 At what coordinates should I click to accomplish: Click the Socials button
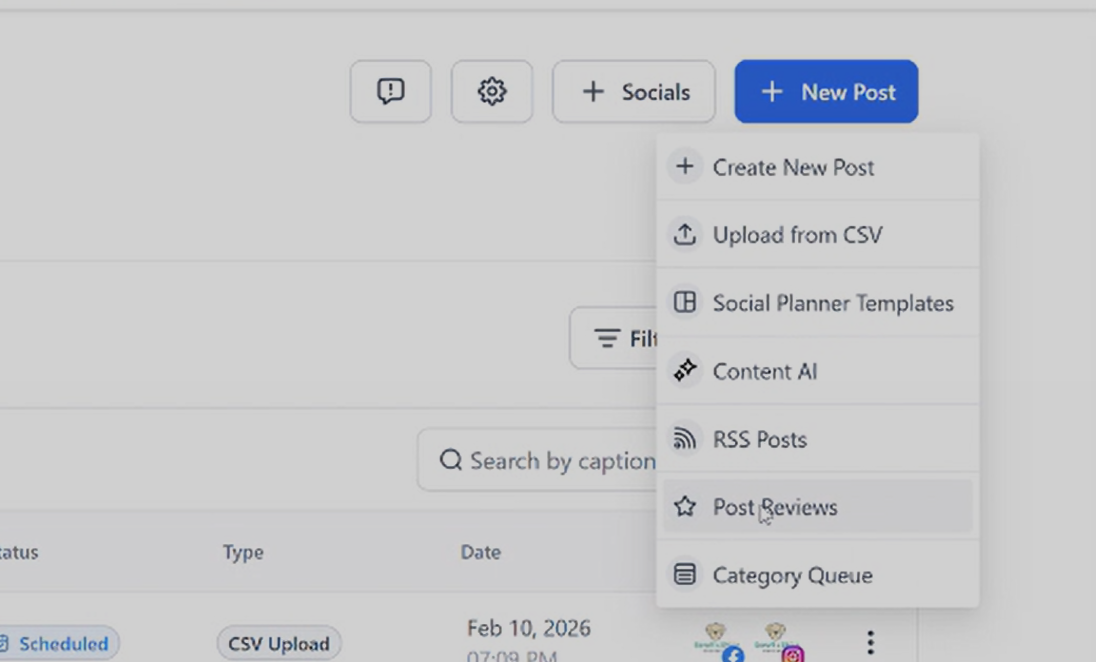coord(633,91)
